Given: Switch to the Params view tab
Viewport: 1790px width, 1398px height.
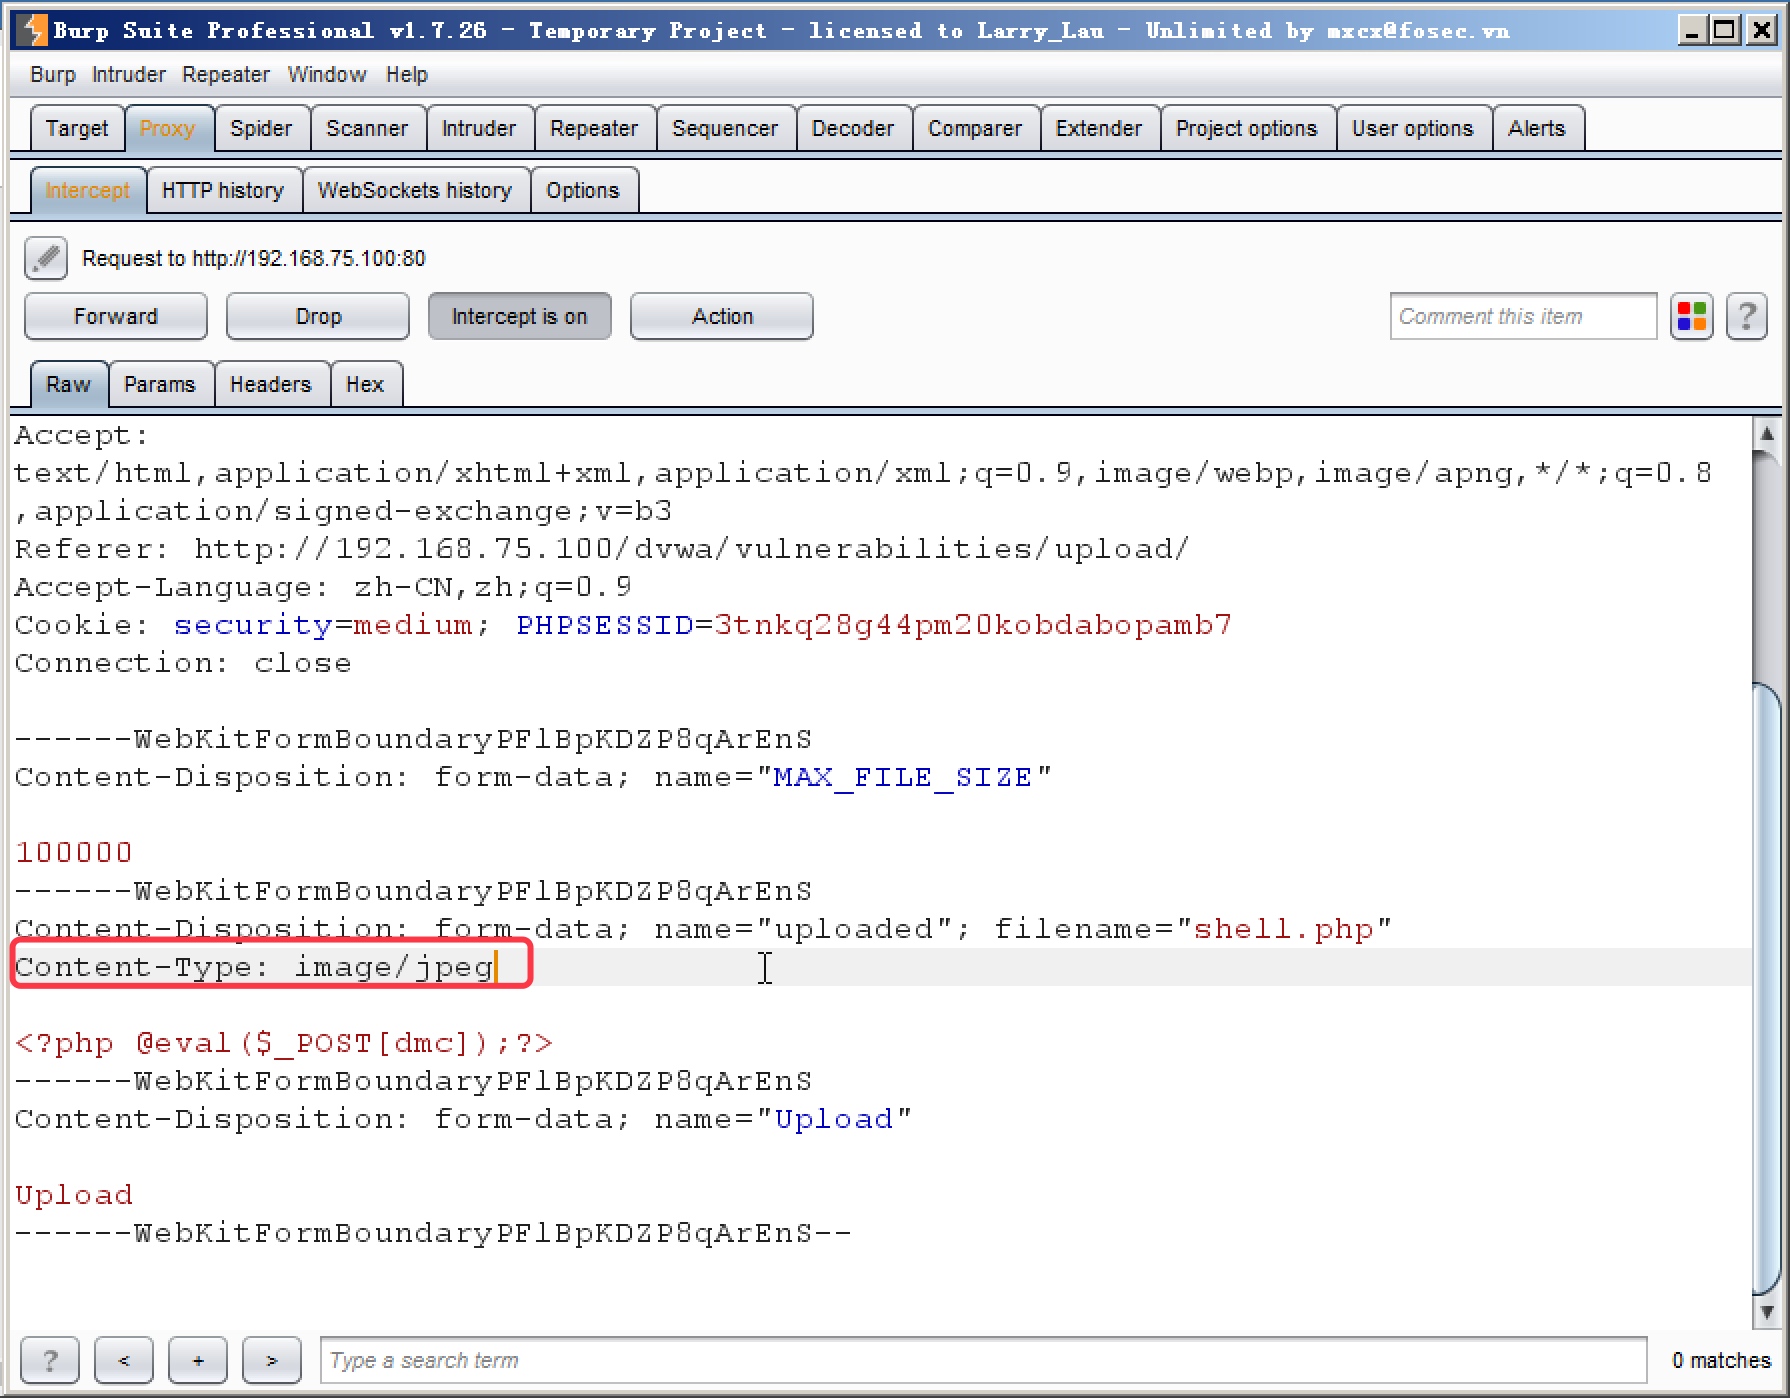Looking at the screenshot, I should coord(160,385).
